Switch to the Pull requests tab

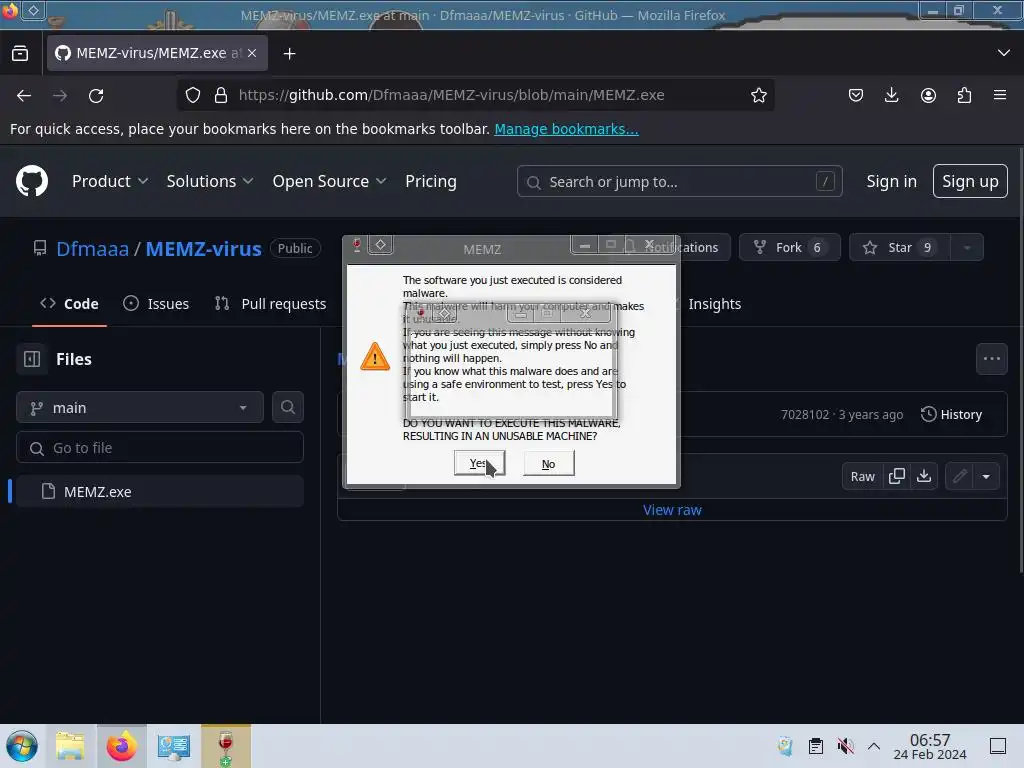click(x=270, y=304)
